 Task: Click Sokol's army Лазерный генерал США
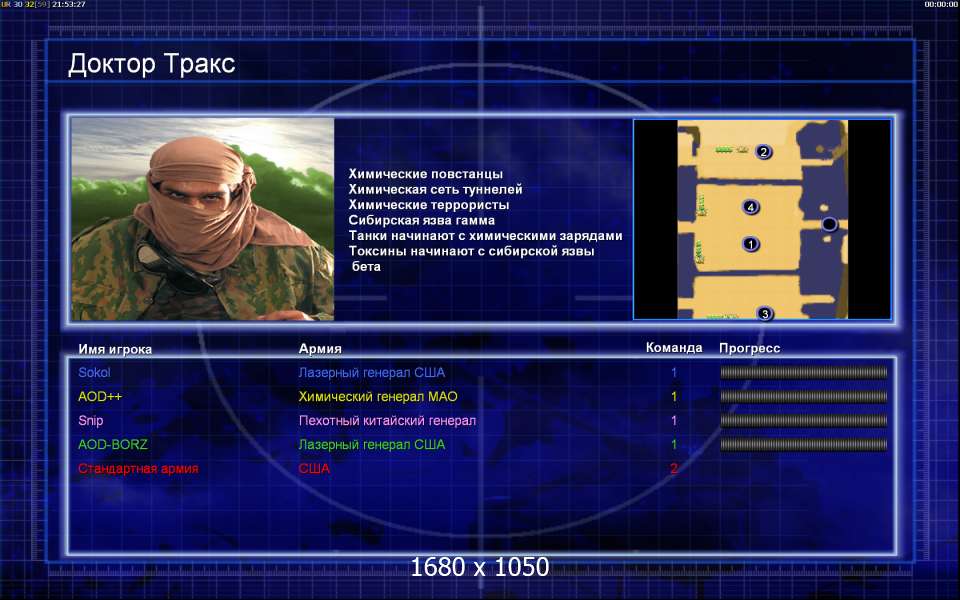point(372,372)
